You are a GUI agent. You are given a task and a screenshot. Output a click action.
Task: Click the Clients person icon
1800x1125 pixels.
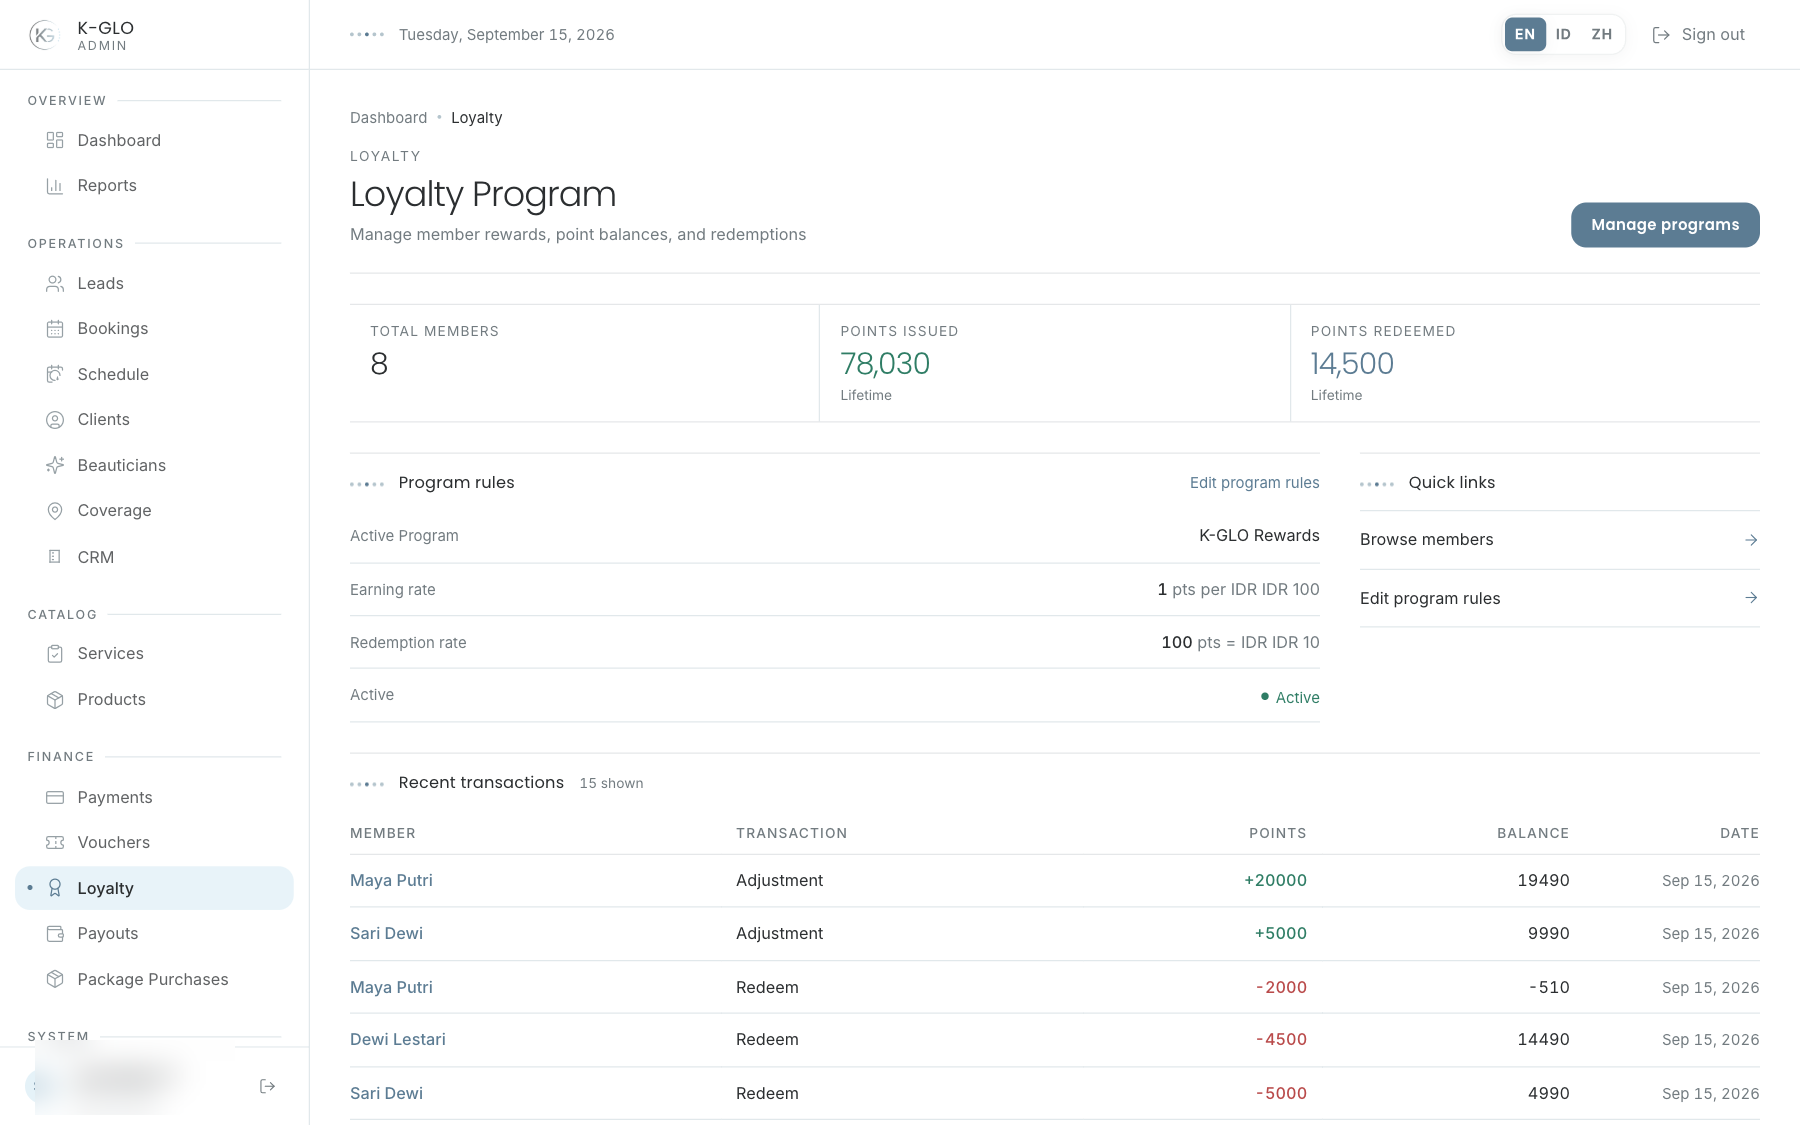pos(55,420)
